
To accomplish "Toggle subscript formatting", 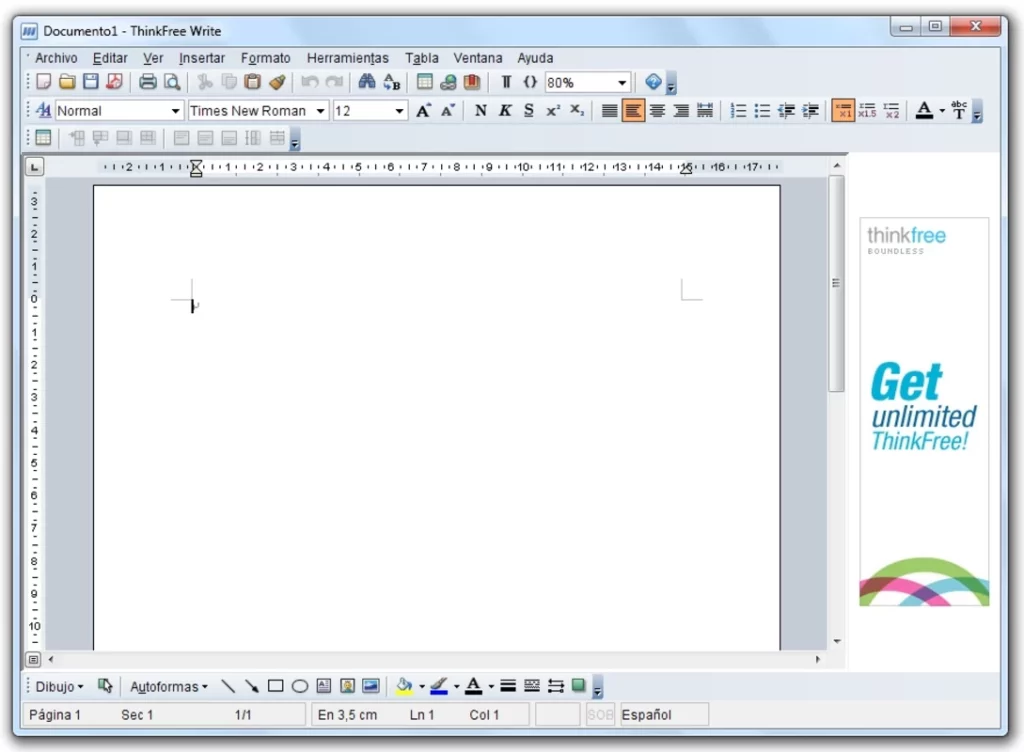I will pos(577,111).
